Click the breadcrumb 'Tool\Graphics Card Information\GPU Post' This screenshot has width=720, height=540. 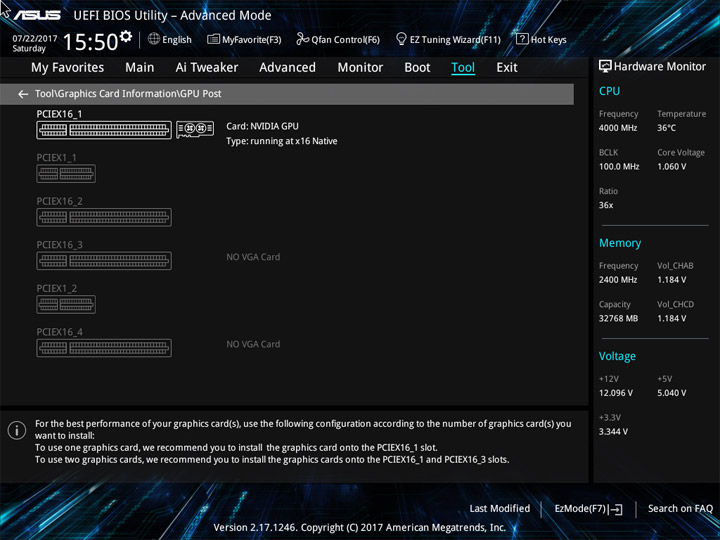click(128, 94)
